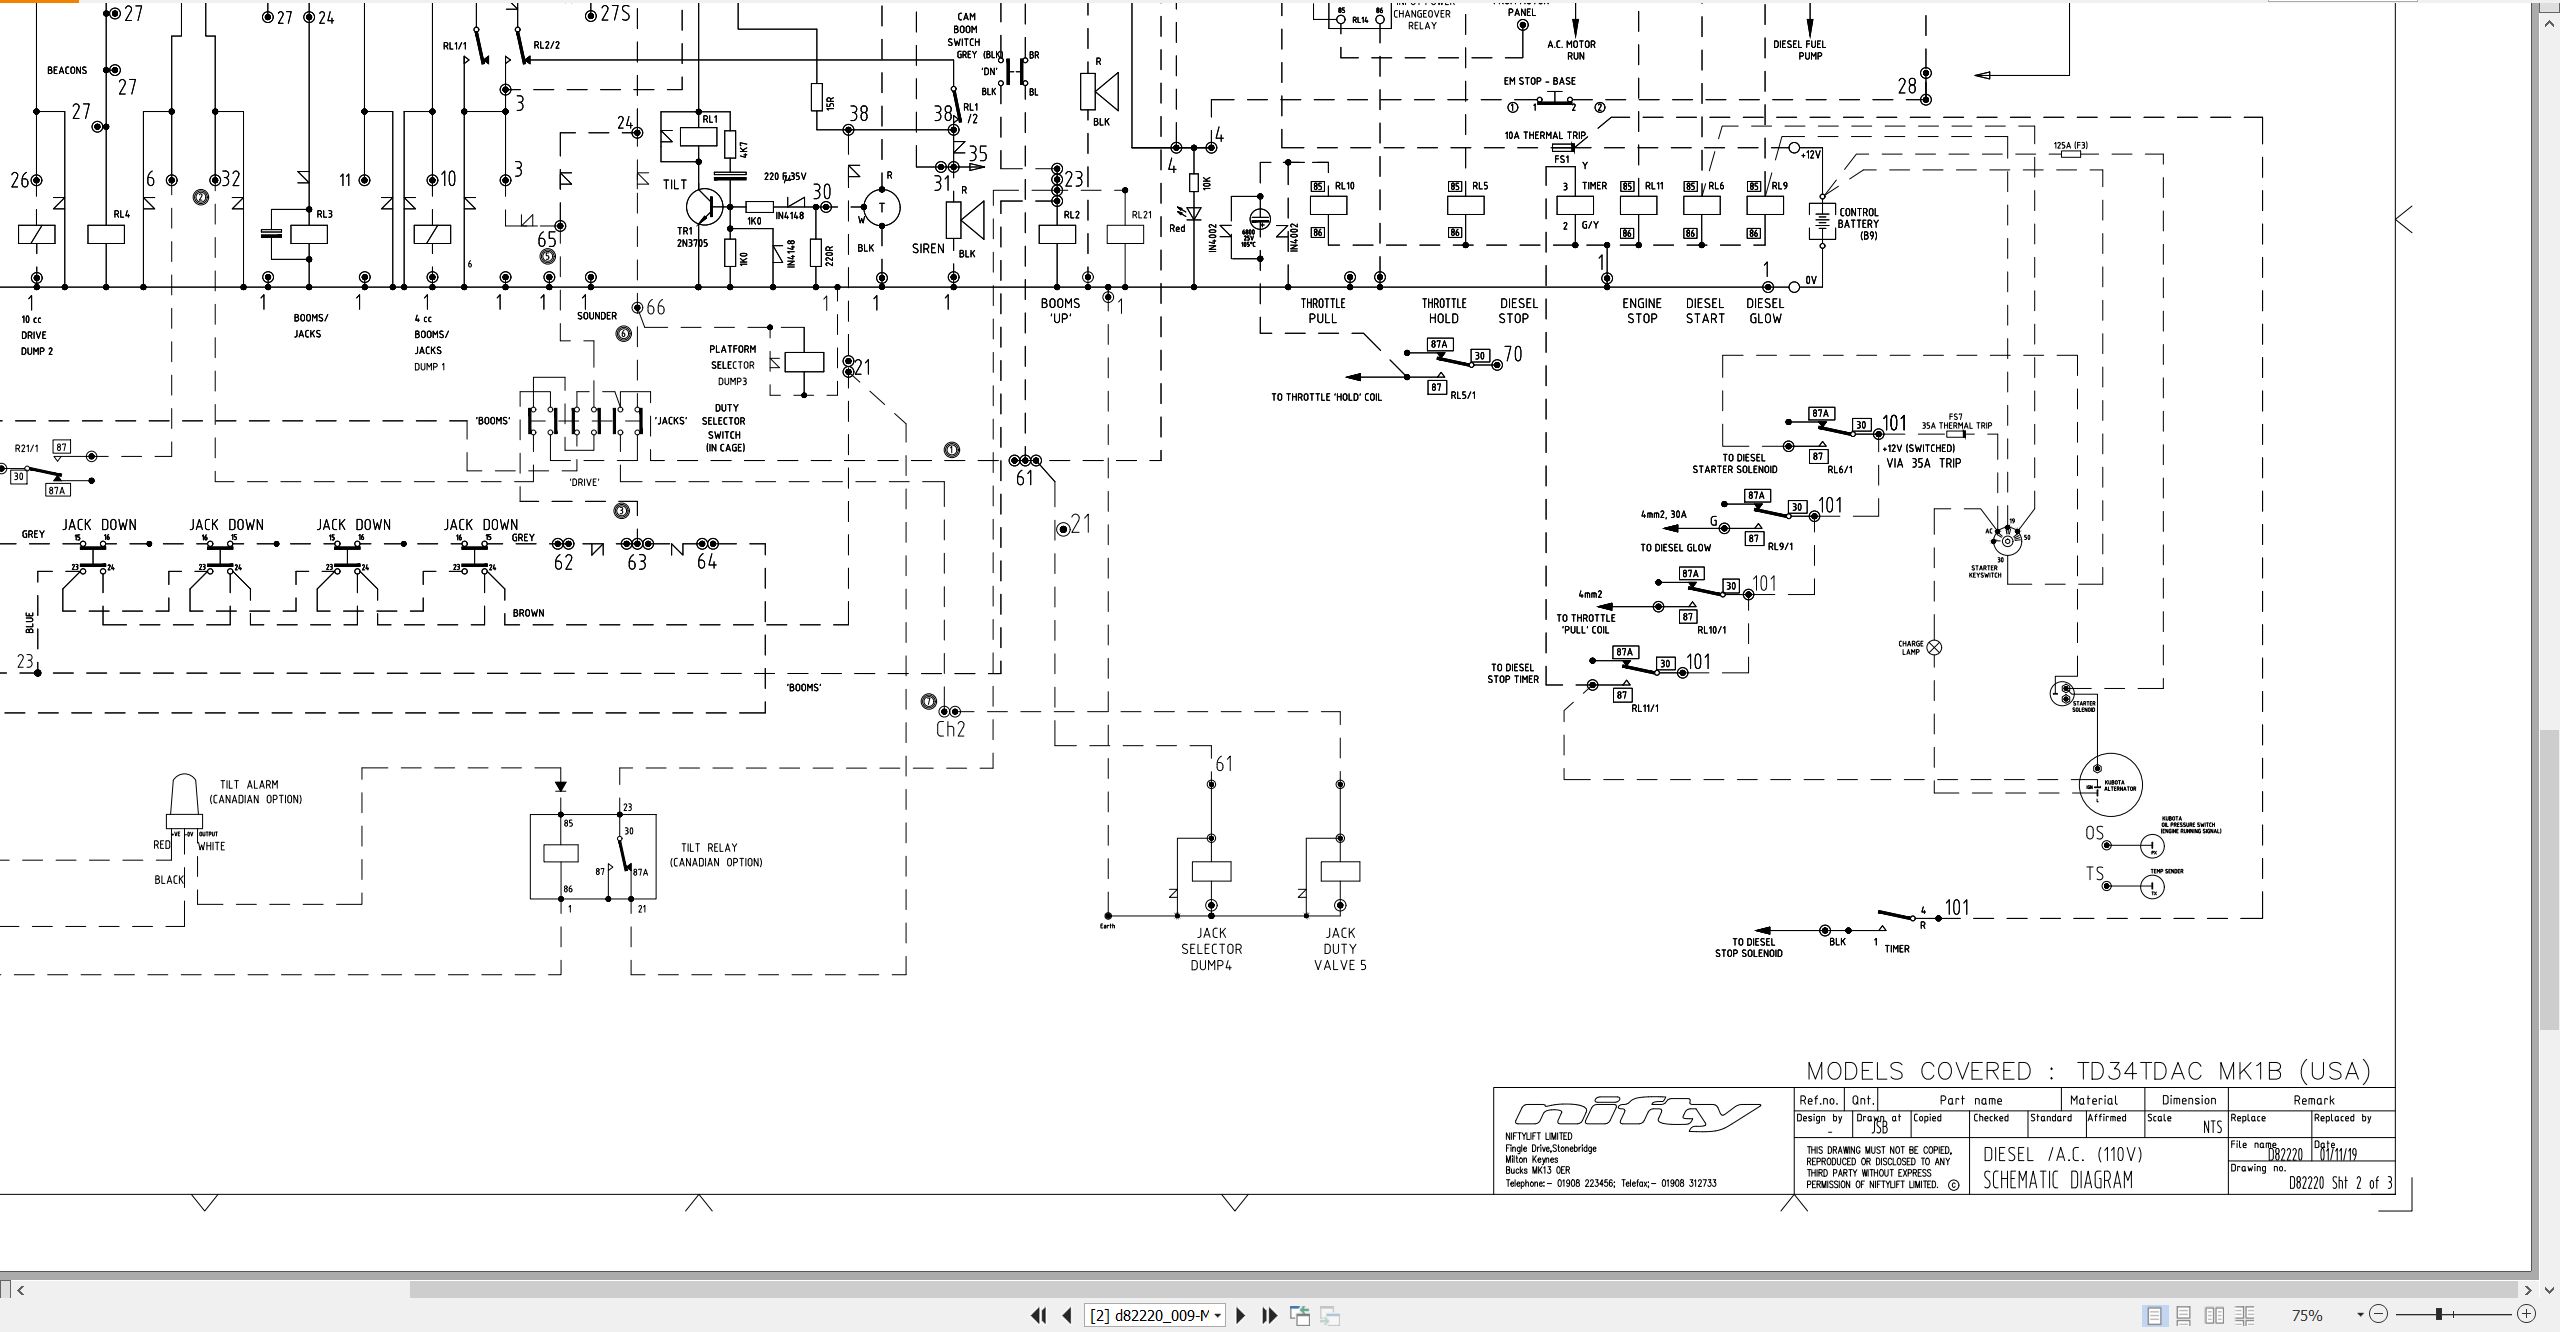Go to the previous page

pyautogui.click(x=1066, y=1316)
